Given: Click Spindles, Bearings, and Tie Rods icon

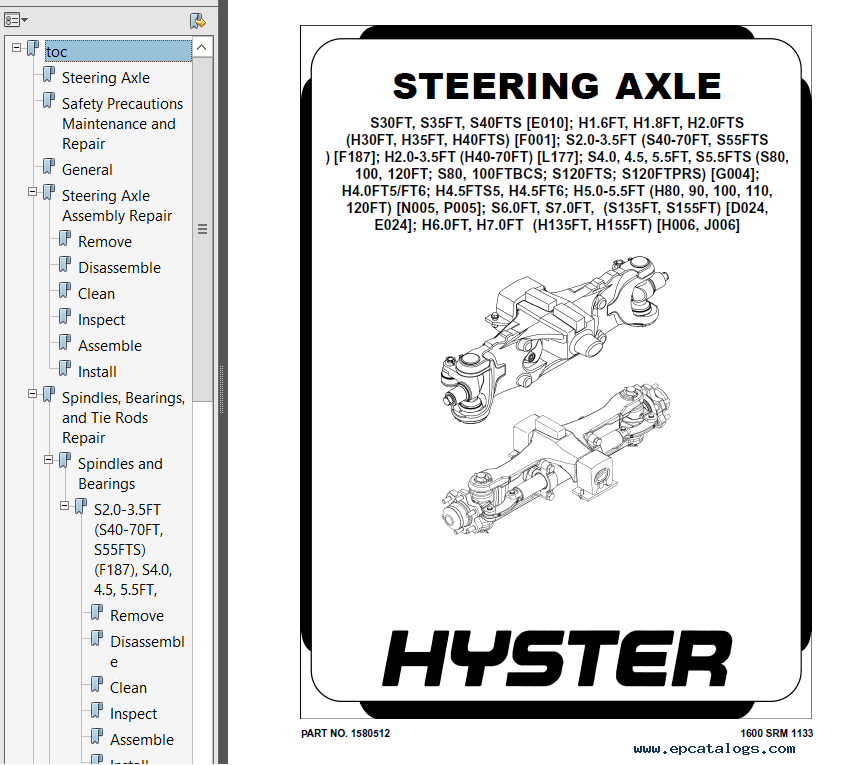Looking at the screenshot, I should tap(49, 394).
